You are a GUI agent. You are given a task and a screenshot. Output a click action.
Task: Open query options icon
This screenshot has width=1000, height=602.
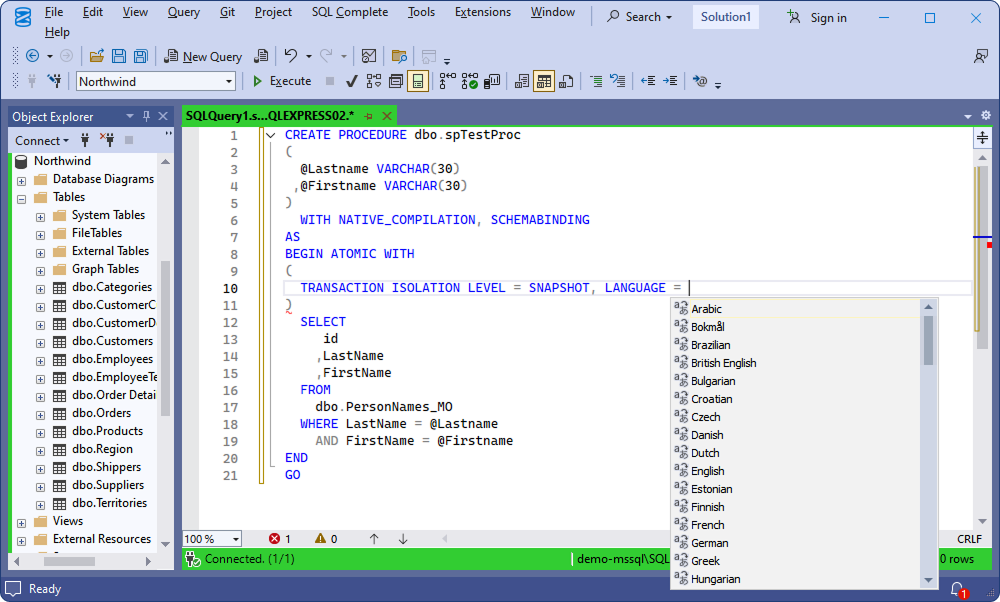[x=395, y=81]
